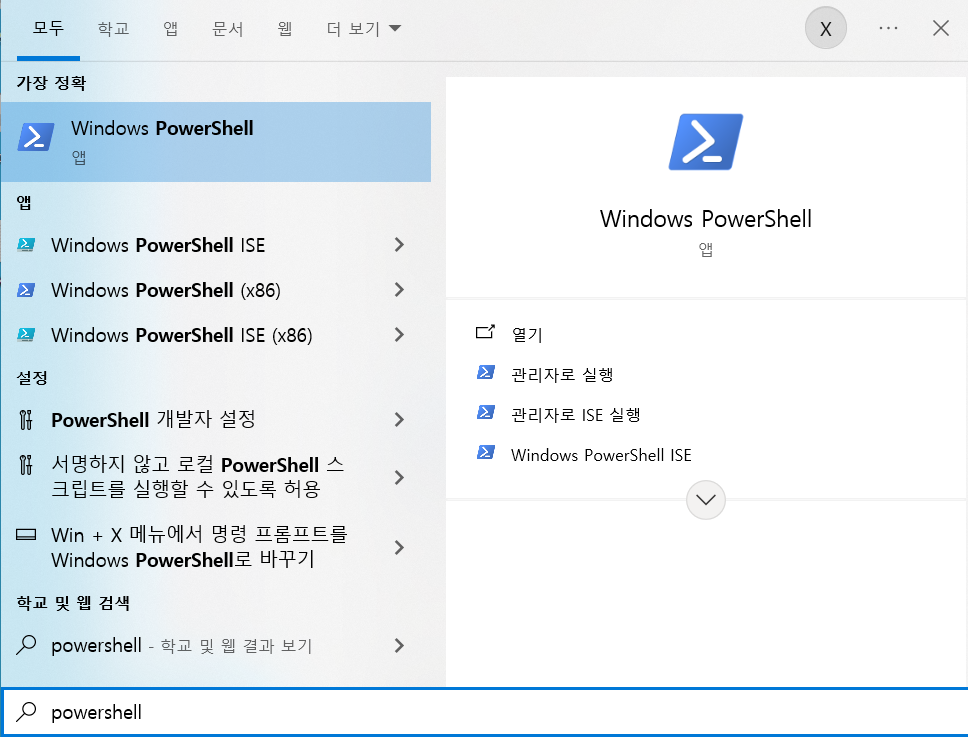Click the keyboard icon beside Win + X 메뉴

pos(26,534)
